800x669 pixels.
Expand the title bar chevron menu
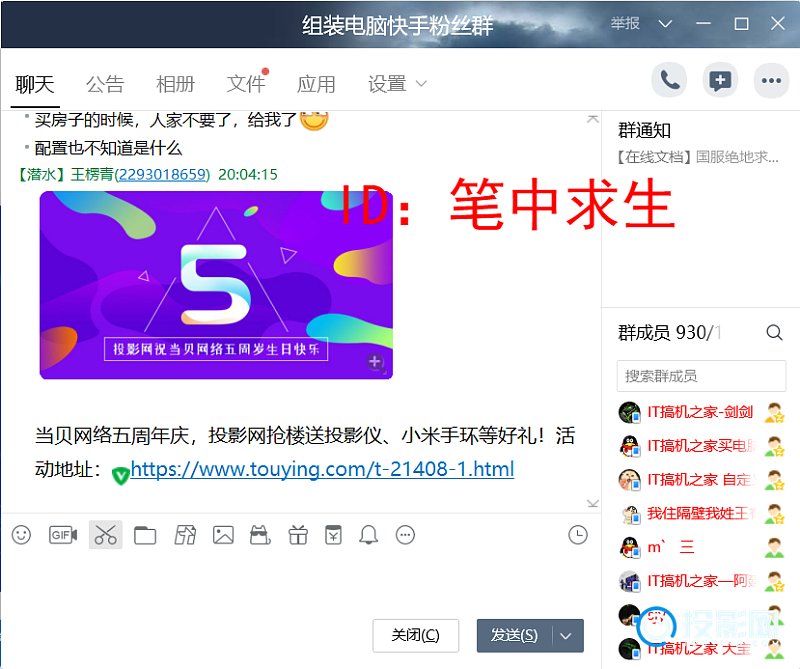(665, 24)
